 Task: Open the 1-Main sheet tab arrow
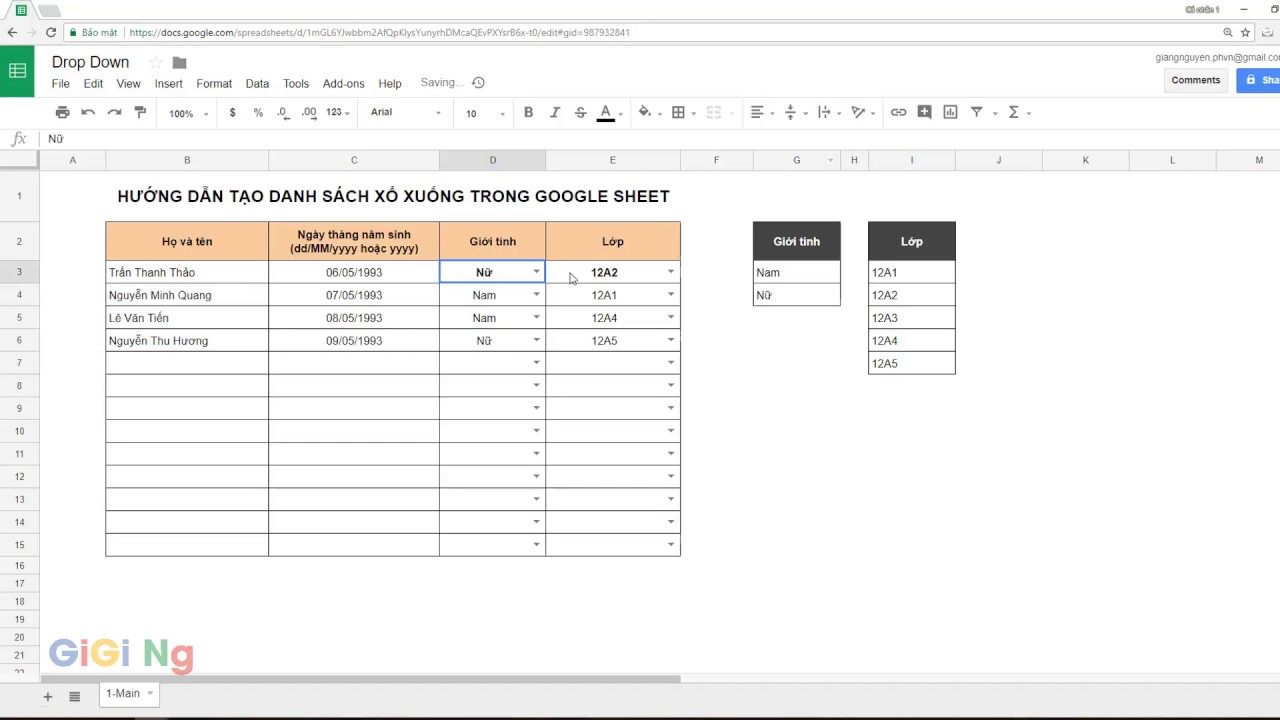(x=150, y=693)
